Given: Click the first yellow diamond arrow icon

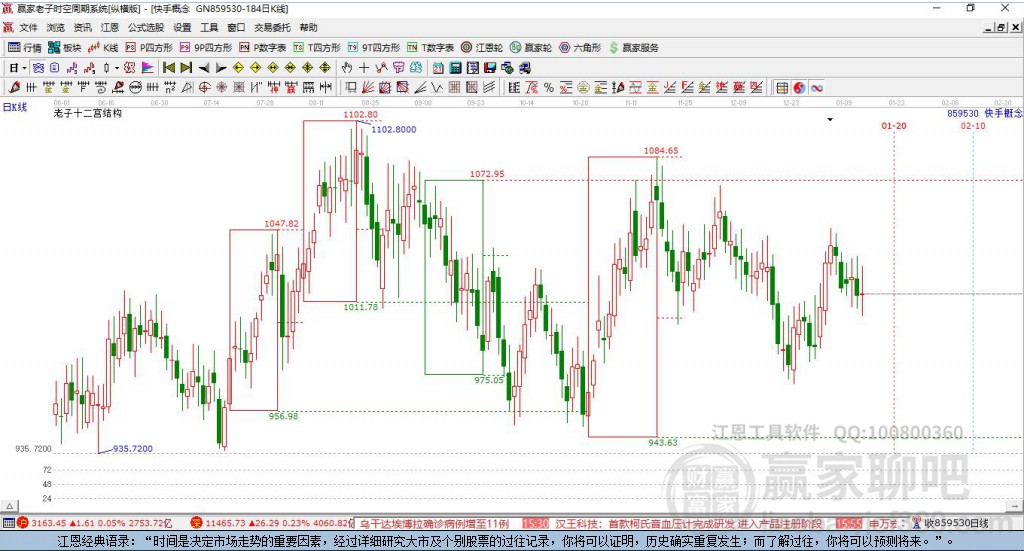Looking at the screenshot, I should (238, 68).
